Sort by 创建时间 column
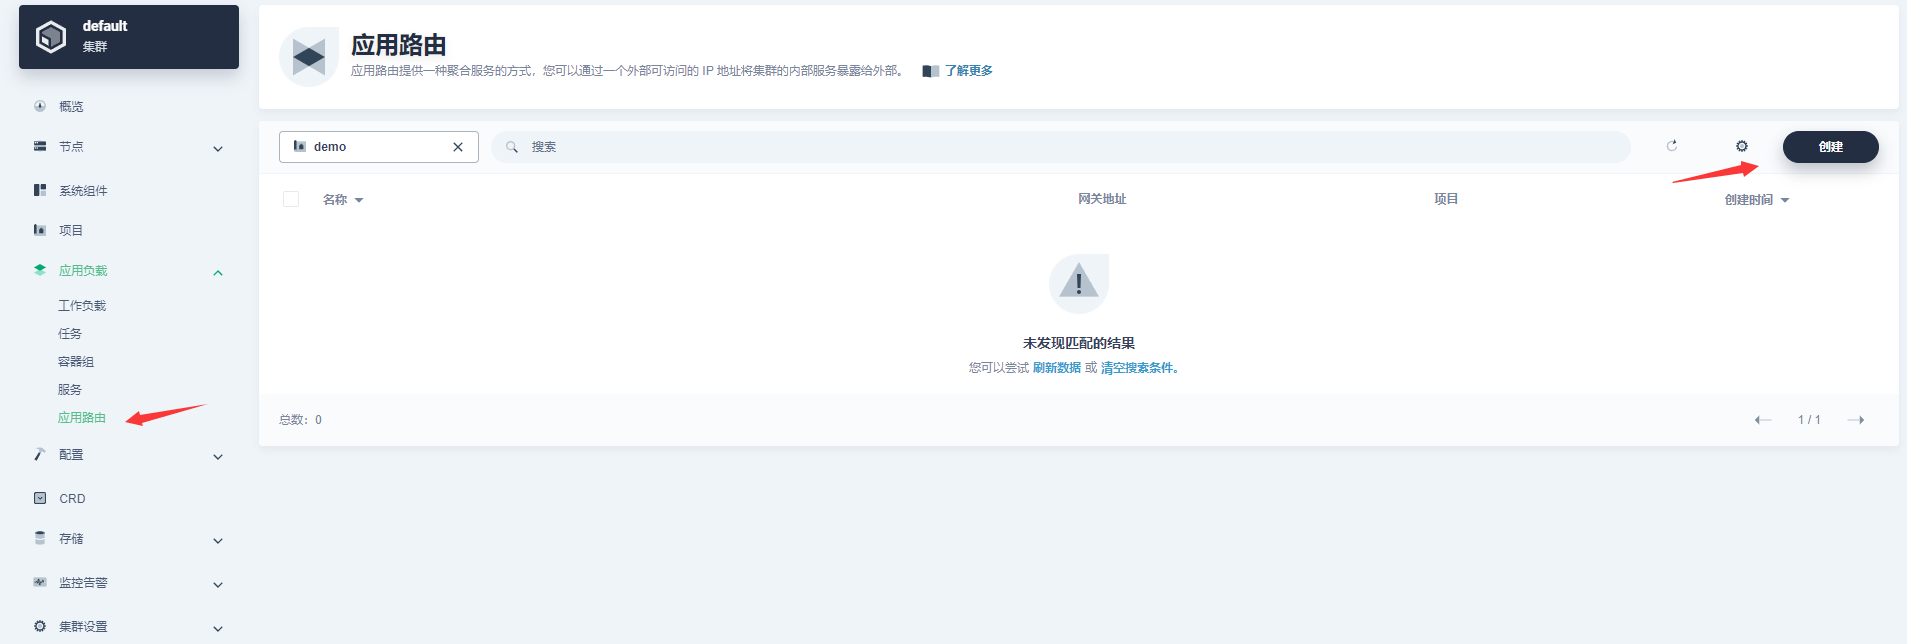The height and width of the screenshot is (644, 1907). point(1756,200)
